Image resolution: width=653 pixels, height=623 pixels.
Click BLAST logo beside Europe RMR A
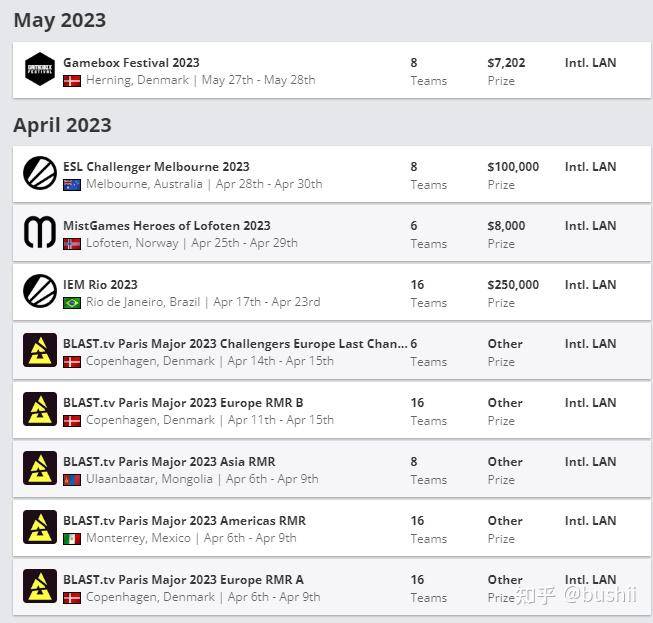40,586
